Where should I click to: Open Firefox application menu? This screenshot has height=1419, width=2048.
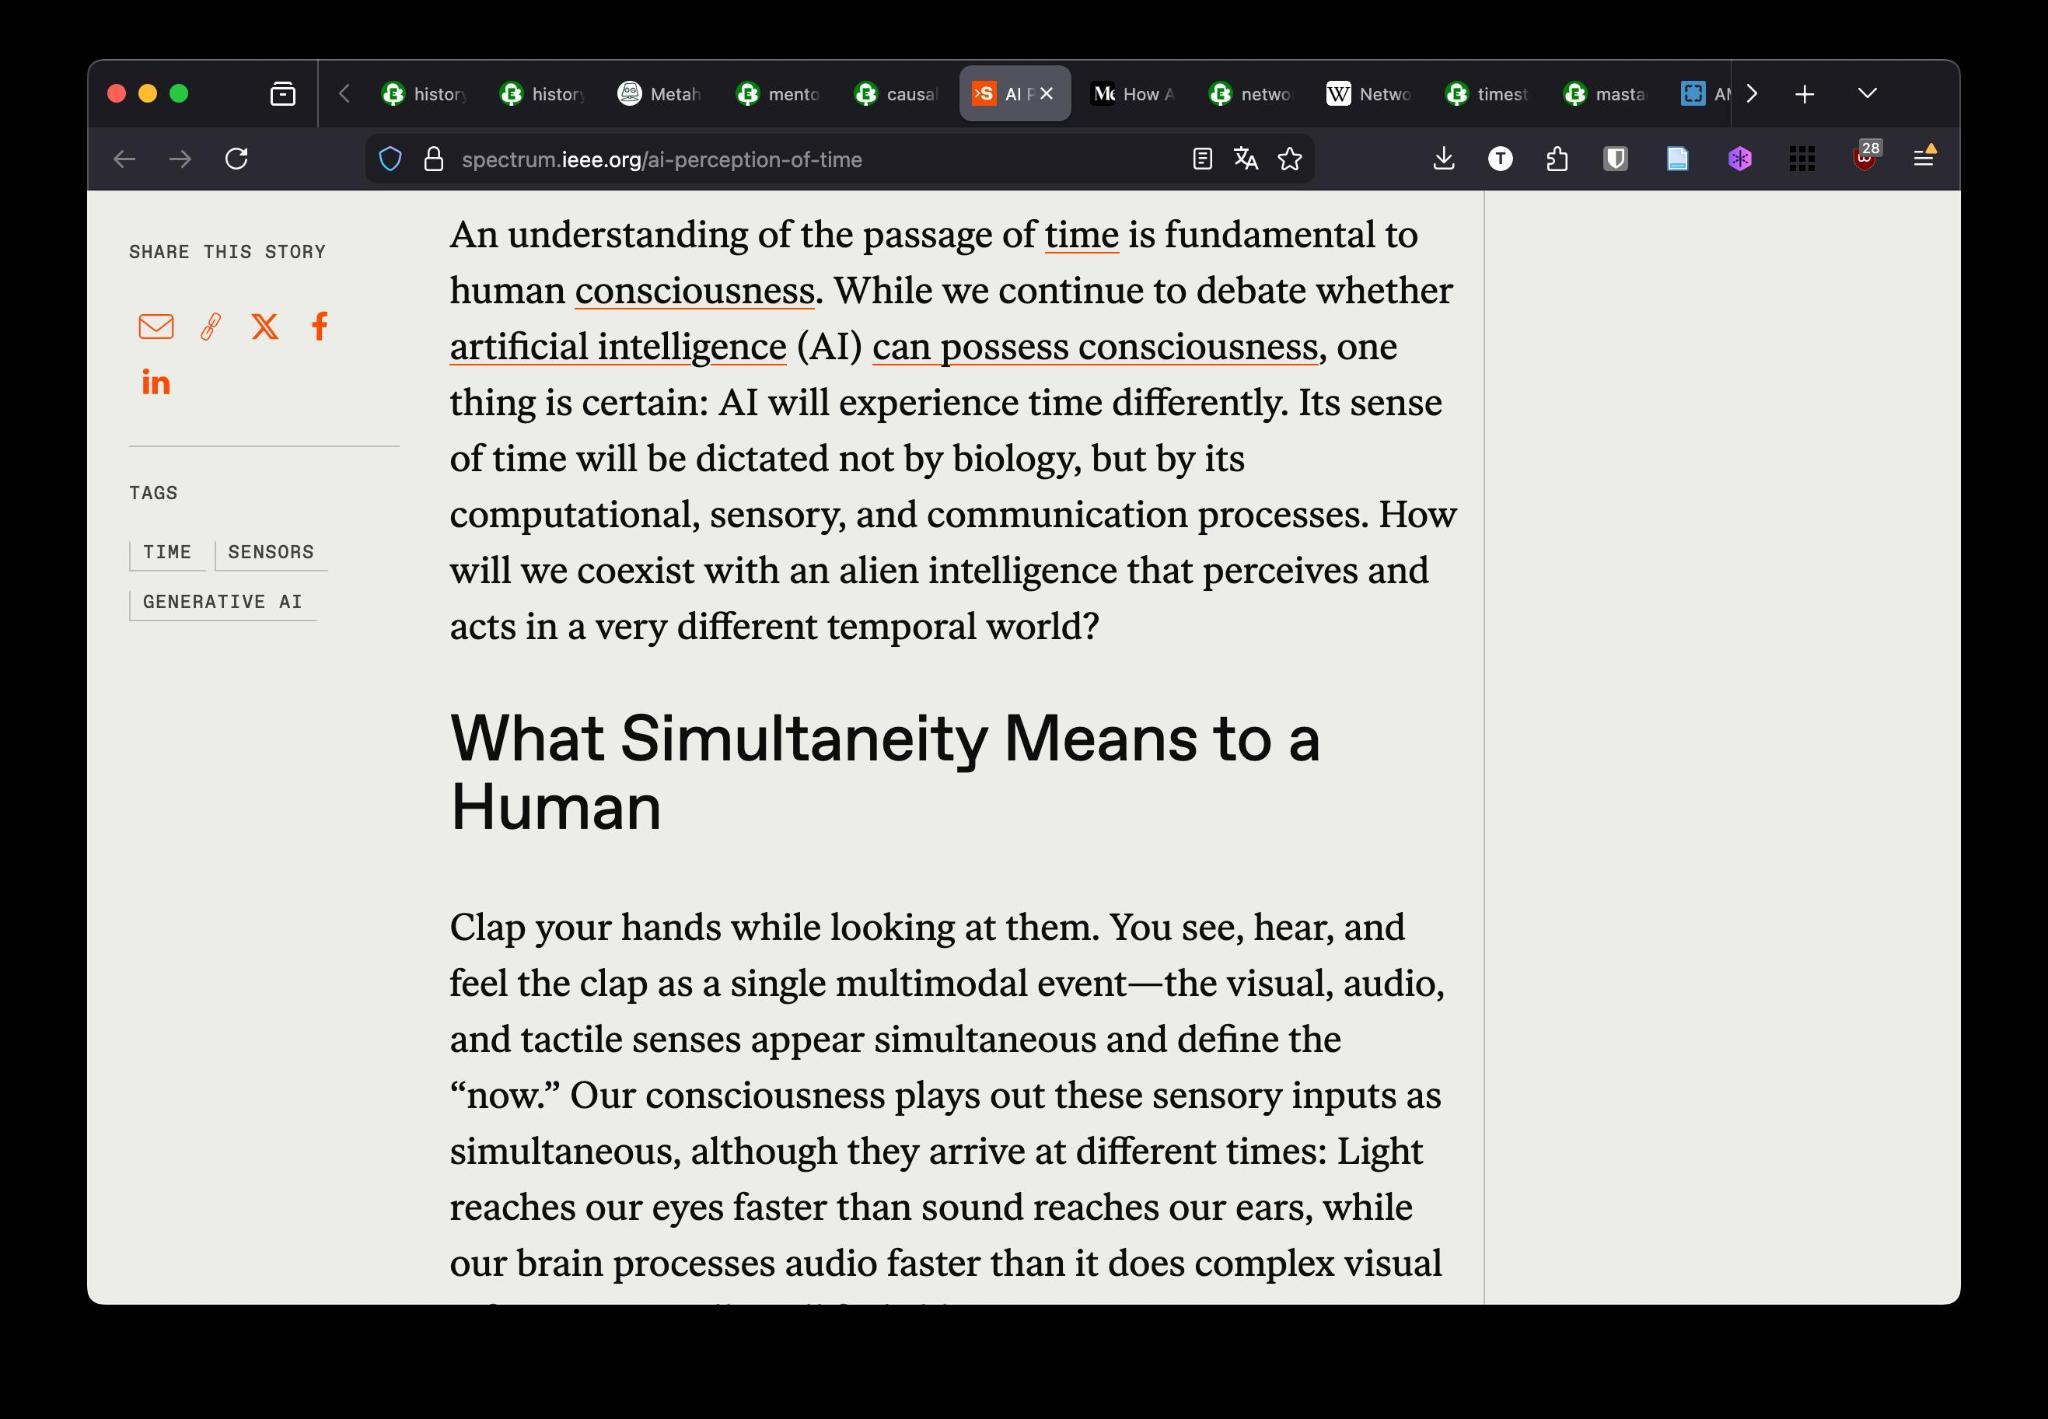pos(1924,157)
